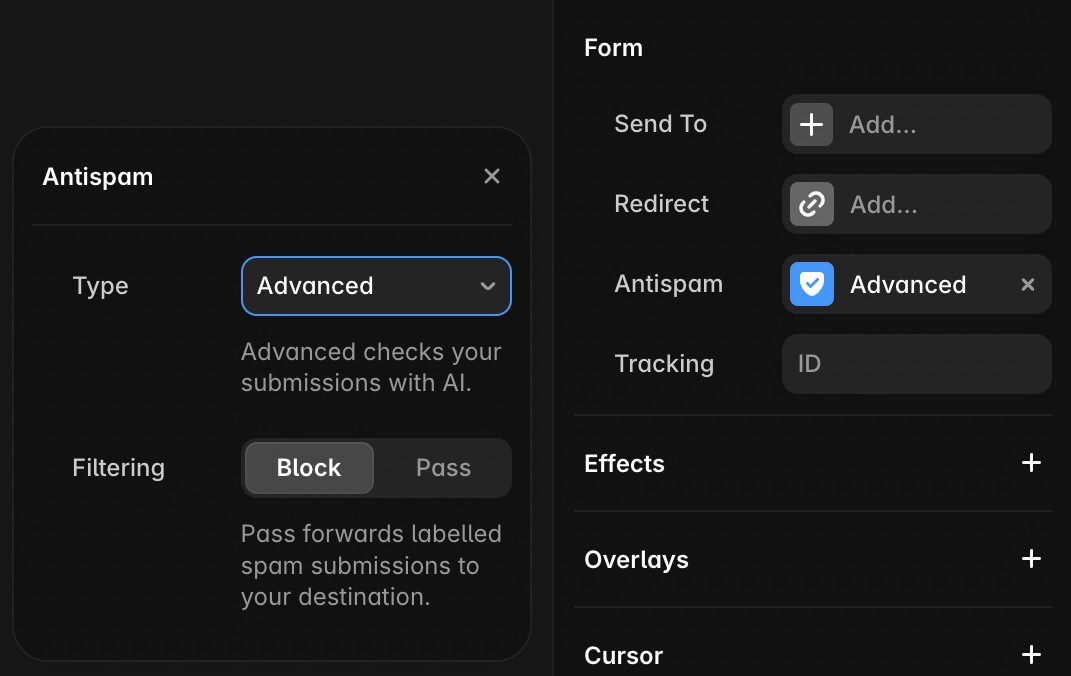Click the Form section heading

613,48
